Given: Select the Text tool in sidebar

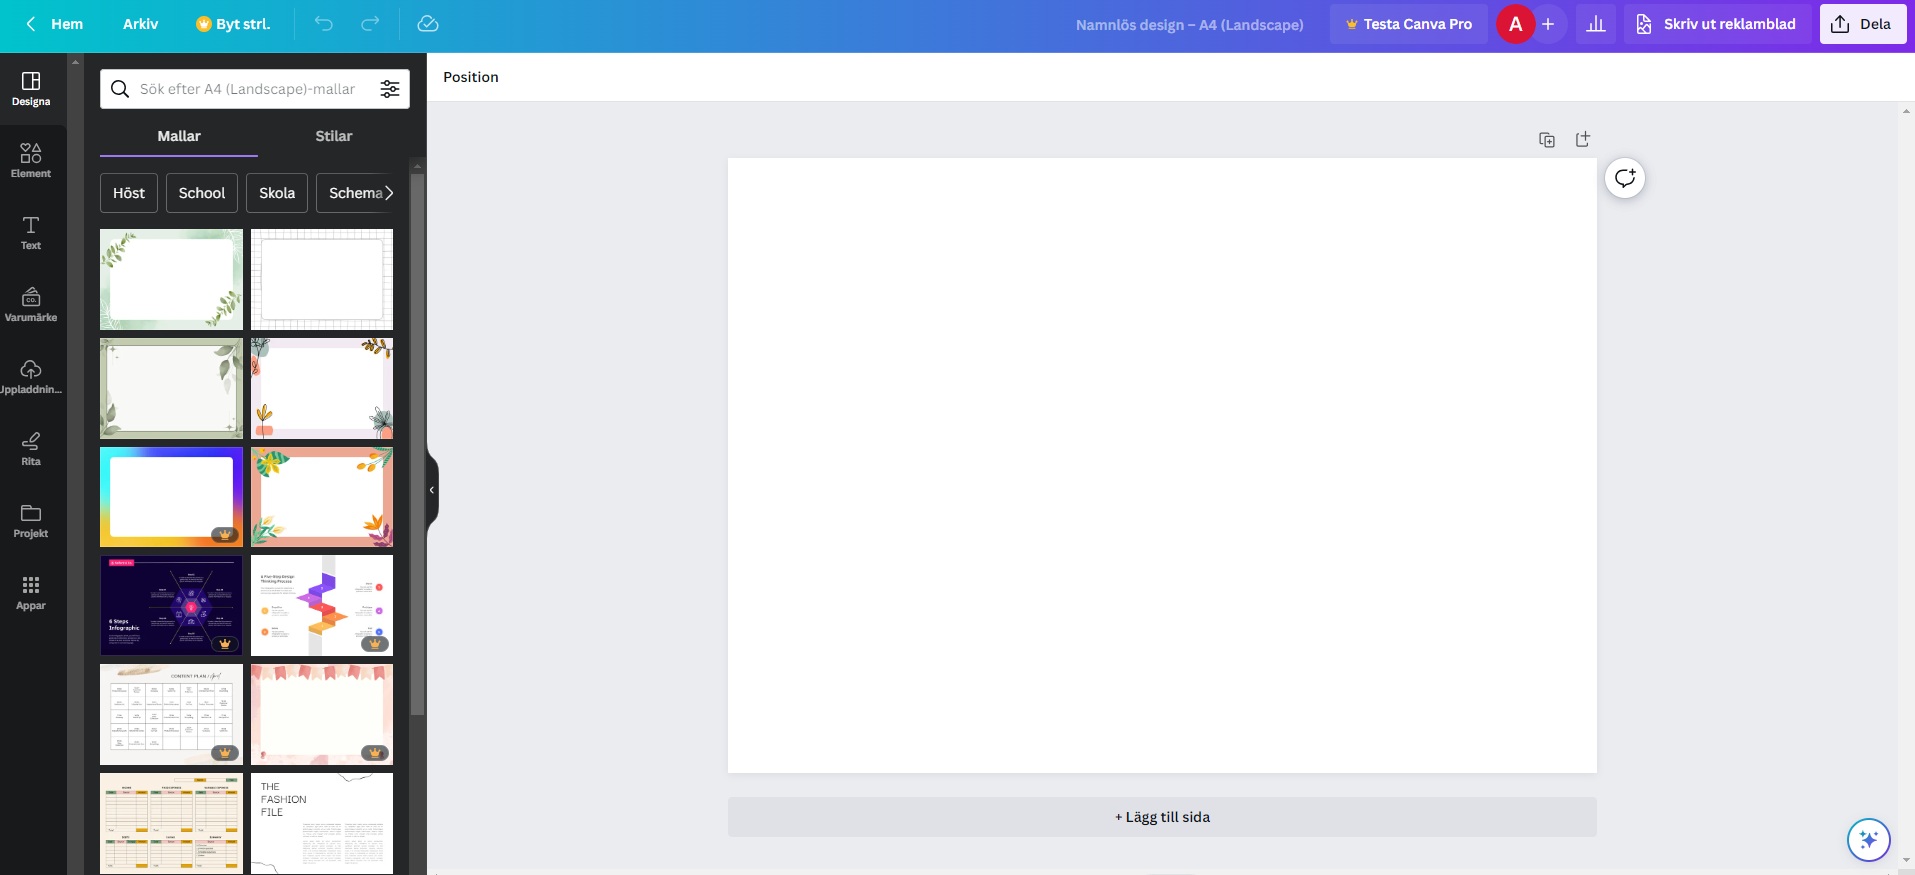Looking at the screenshot, I should [31, 232].
